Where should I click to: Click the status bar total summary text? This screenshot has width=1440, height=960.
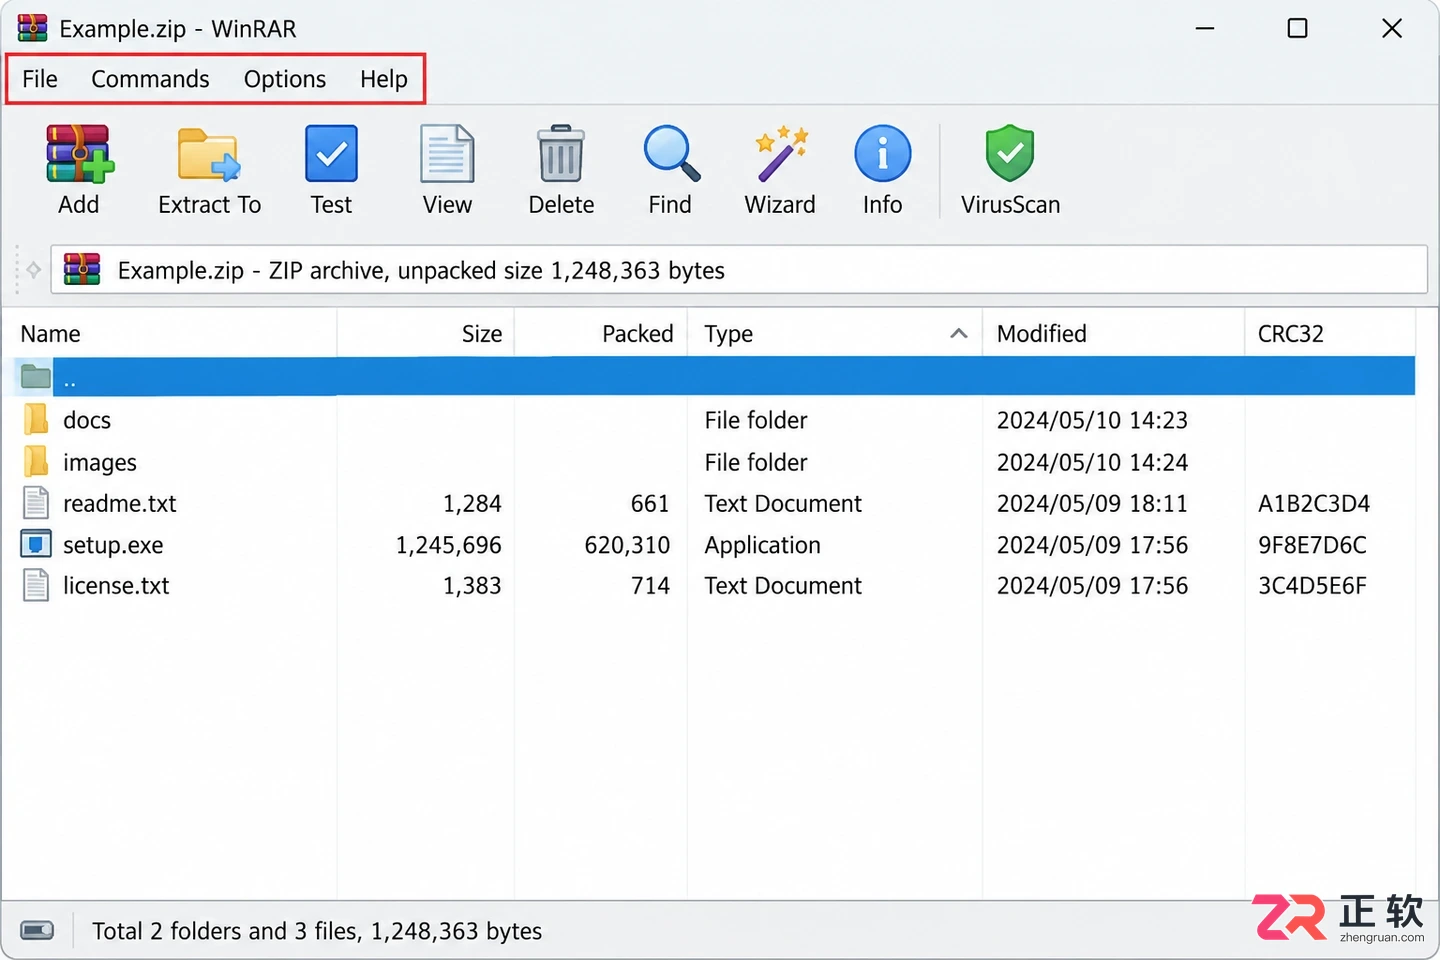coord(317,931)
